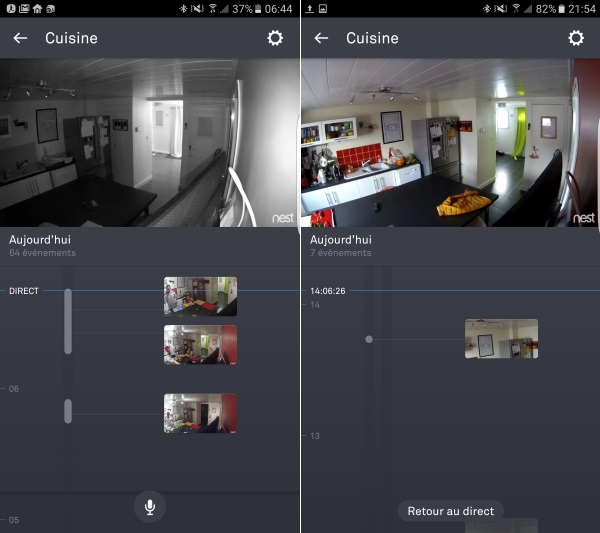Tap the Retour au direct button
This screenshot has width=600, height=533.
click(450, 511)
